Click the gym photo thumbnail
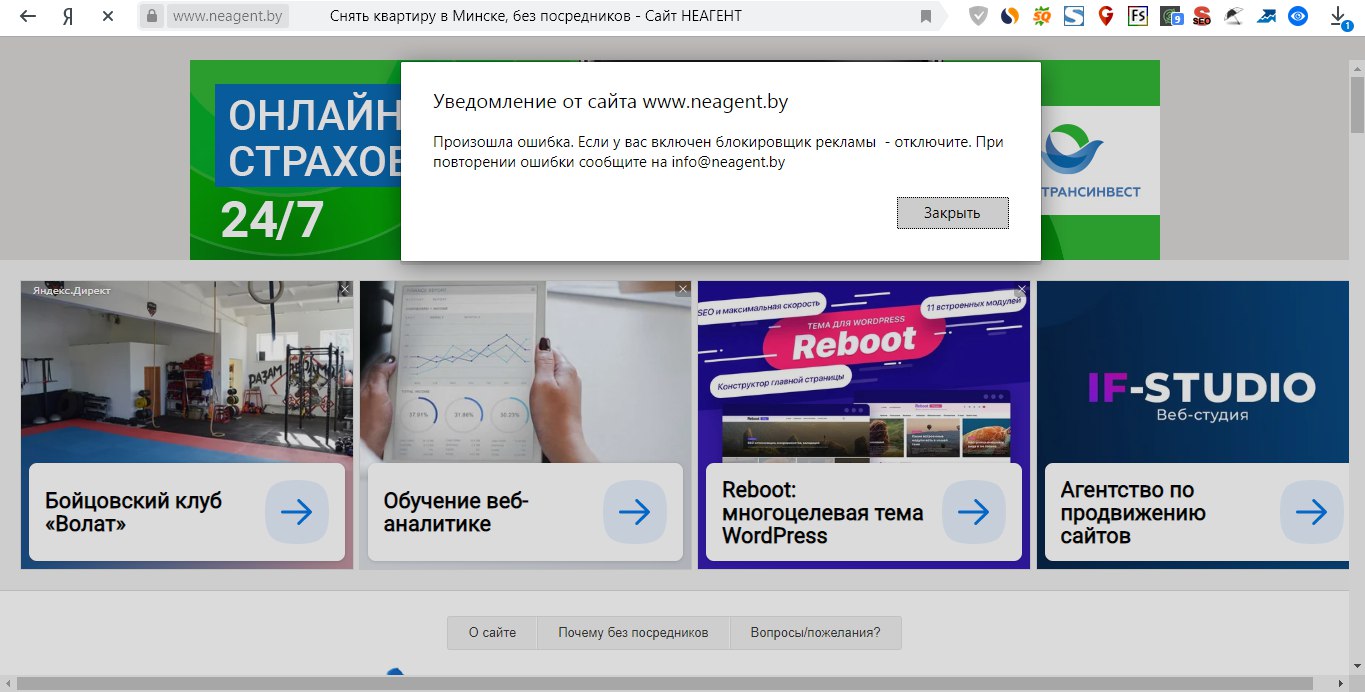 click(x=187, y=370)
